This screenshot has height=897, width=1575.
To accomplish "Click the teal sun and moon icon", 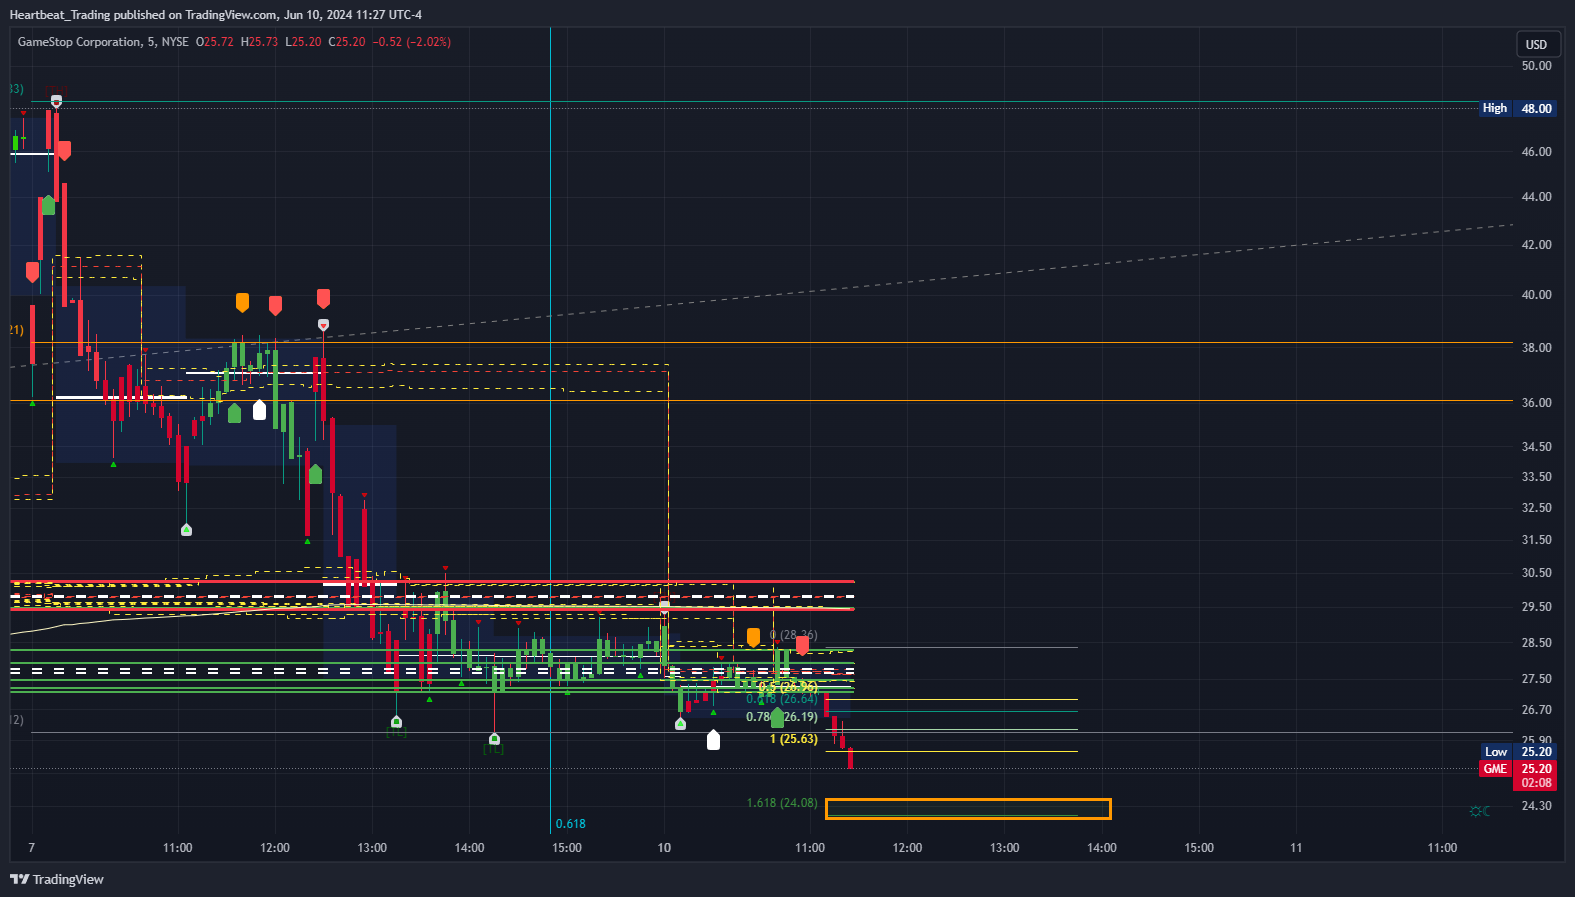I will click(x=1480, y=811).
